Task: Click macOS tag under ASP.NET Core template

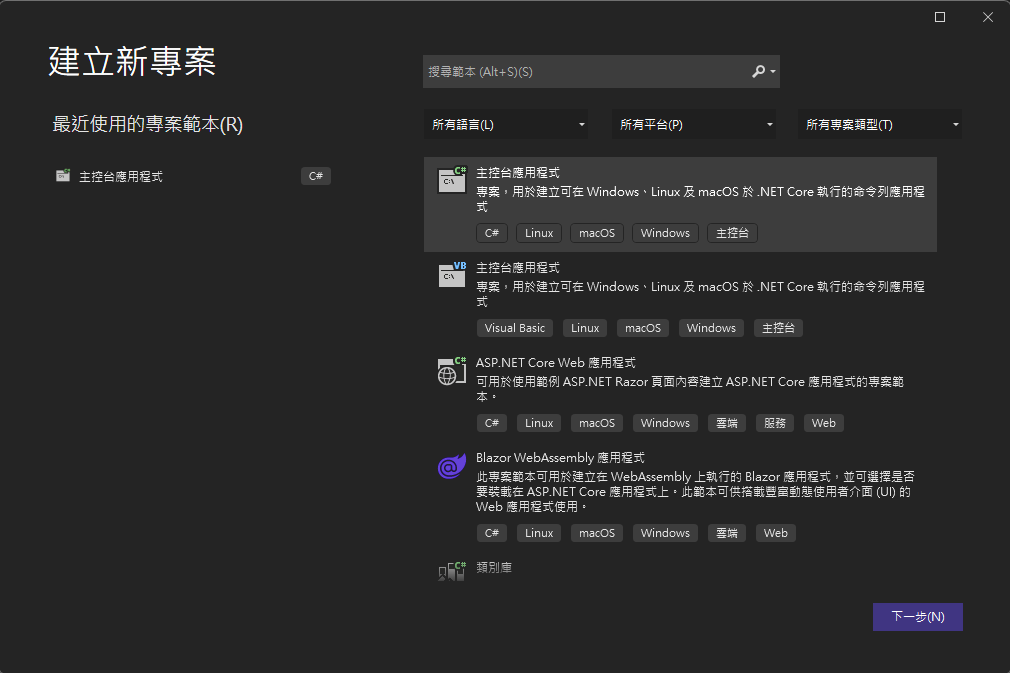Action: 597,423
